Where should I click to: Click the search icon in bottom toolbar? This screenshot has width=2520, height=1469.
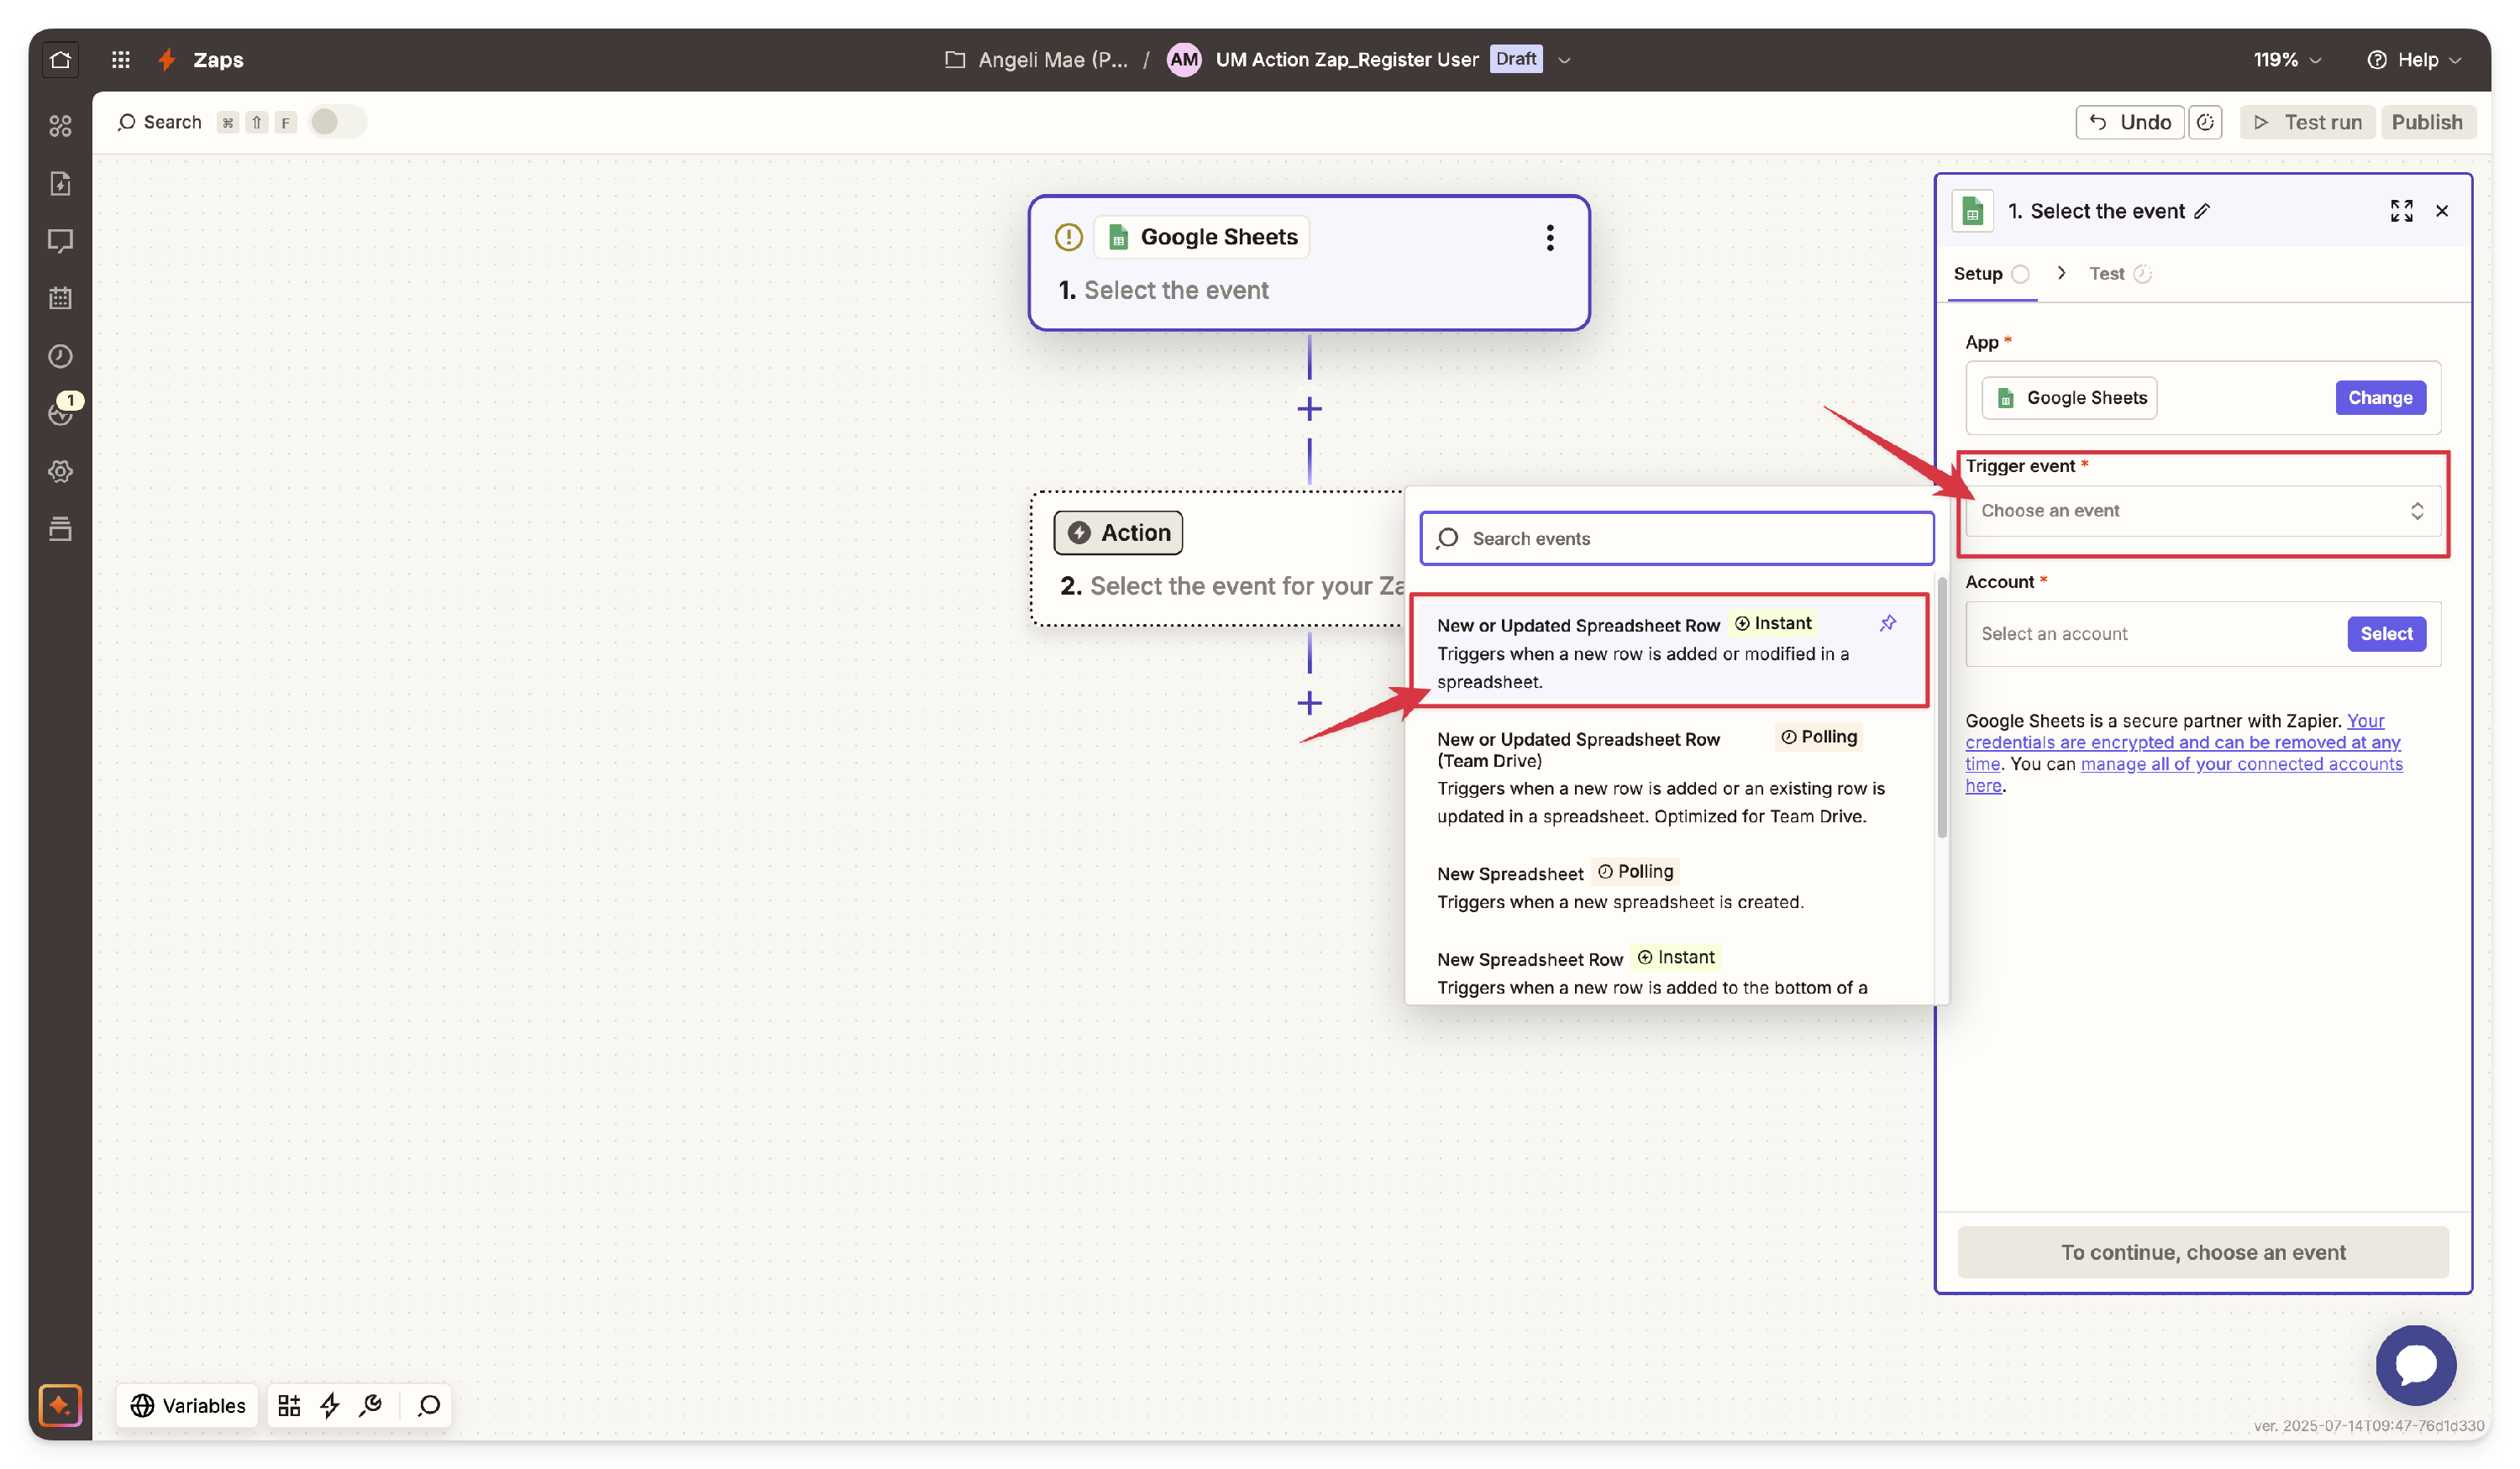[x=429, y=1405]
